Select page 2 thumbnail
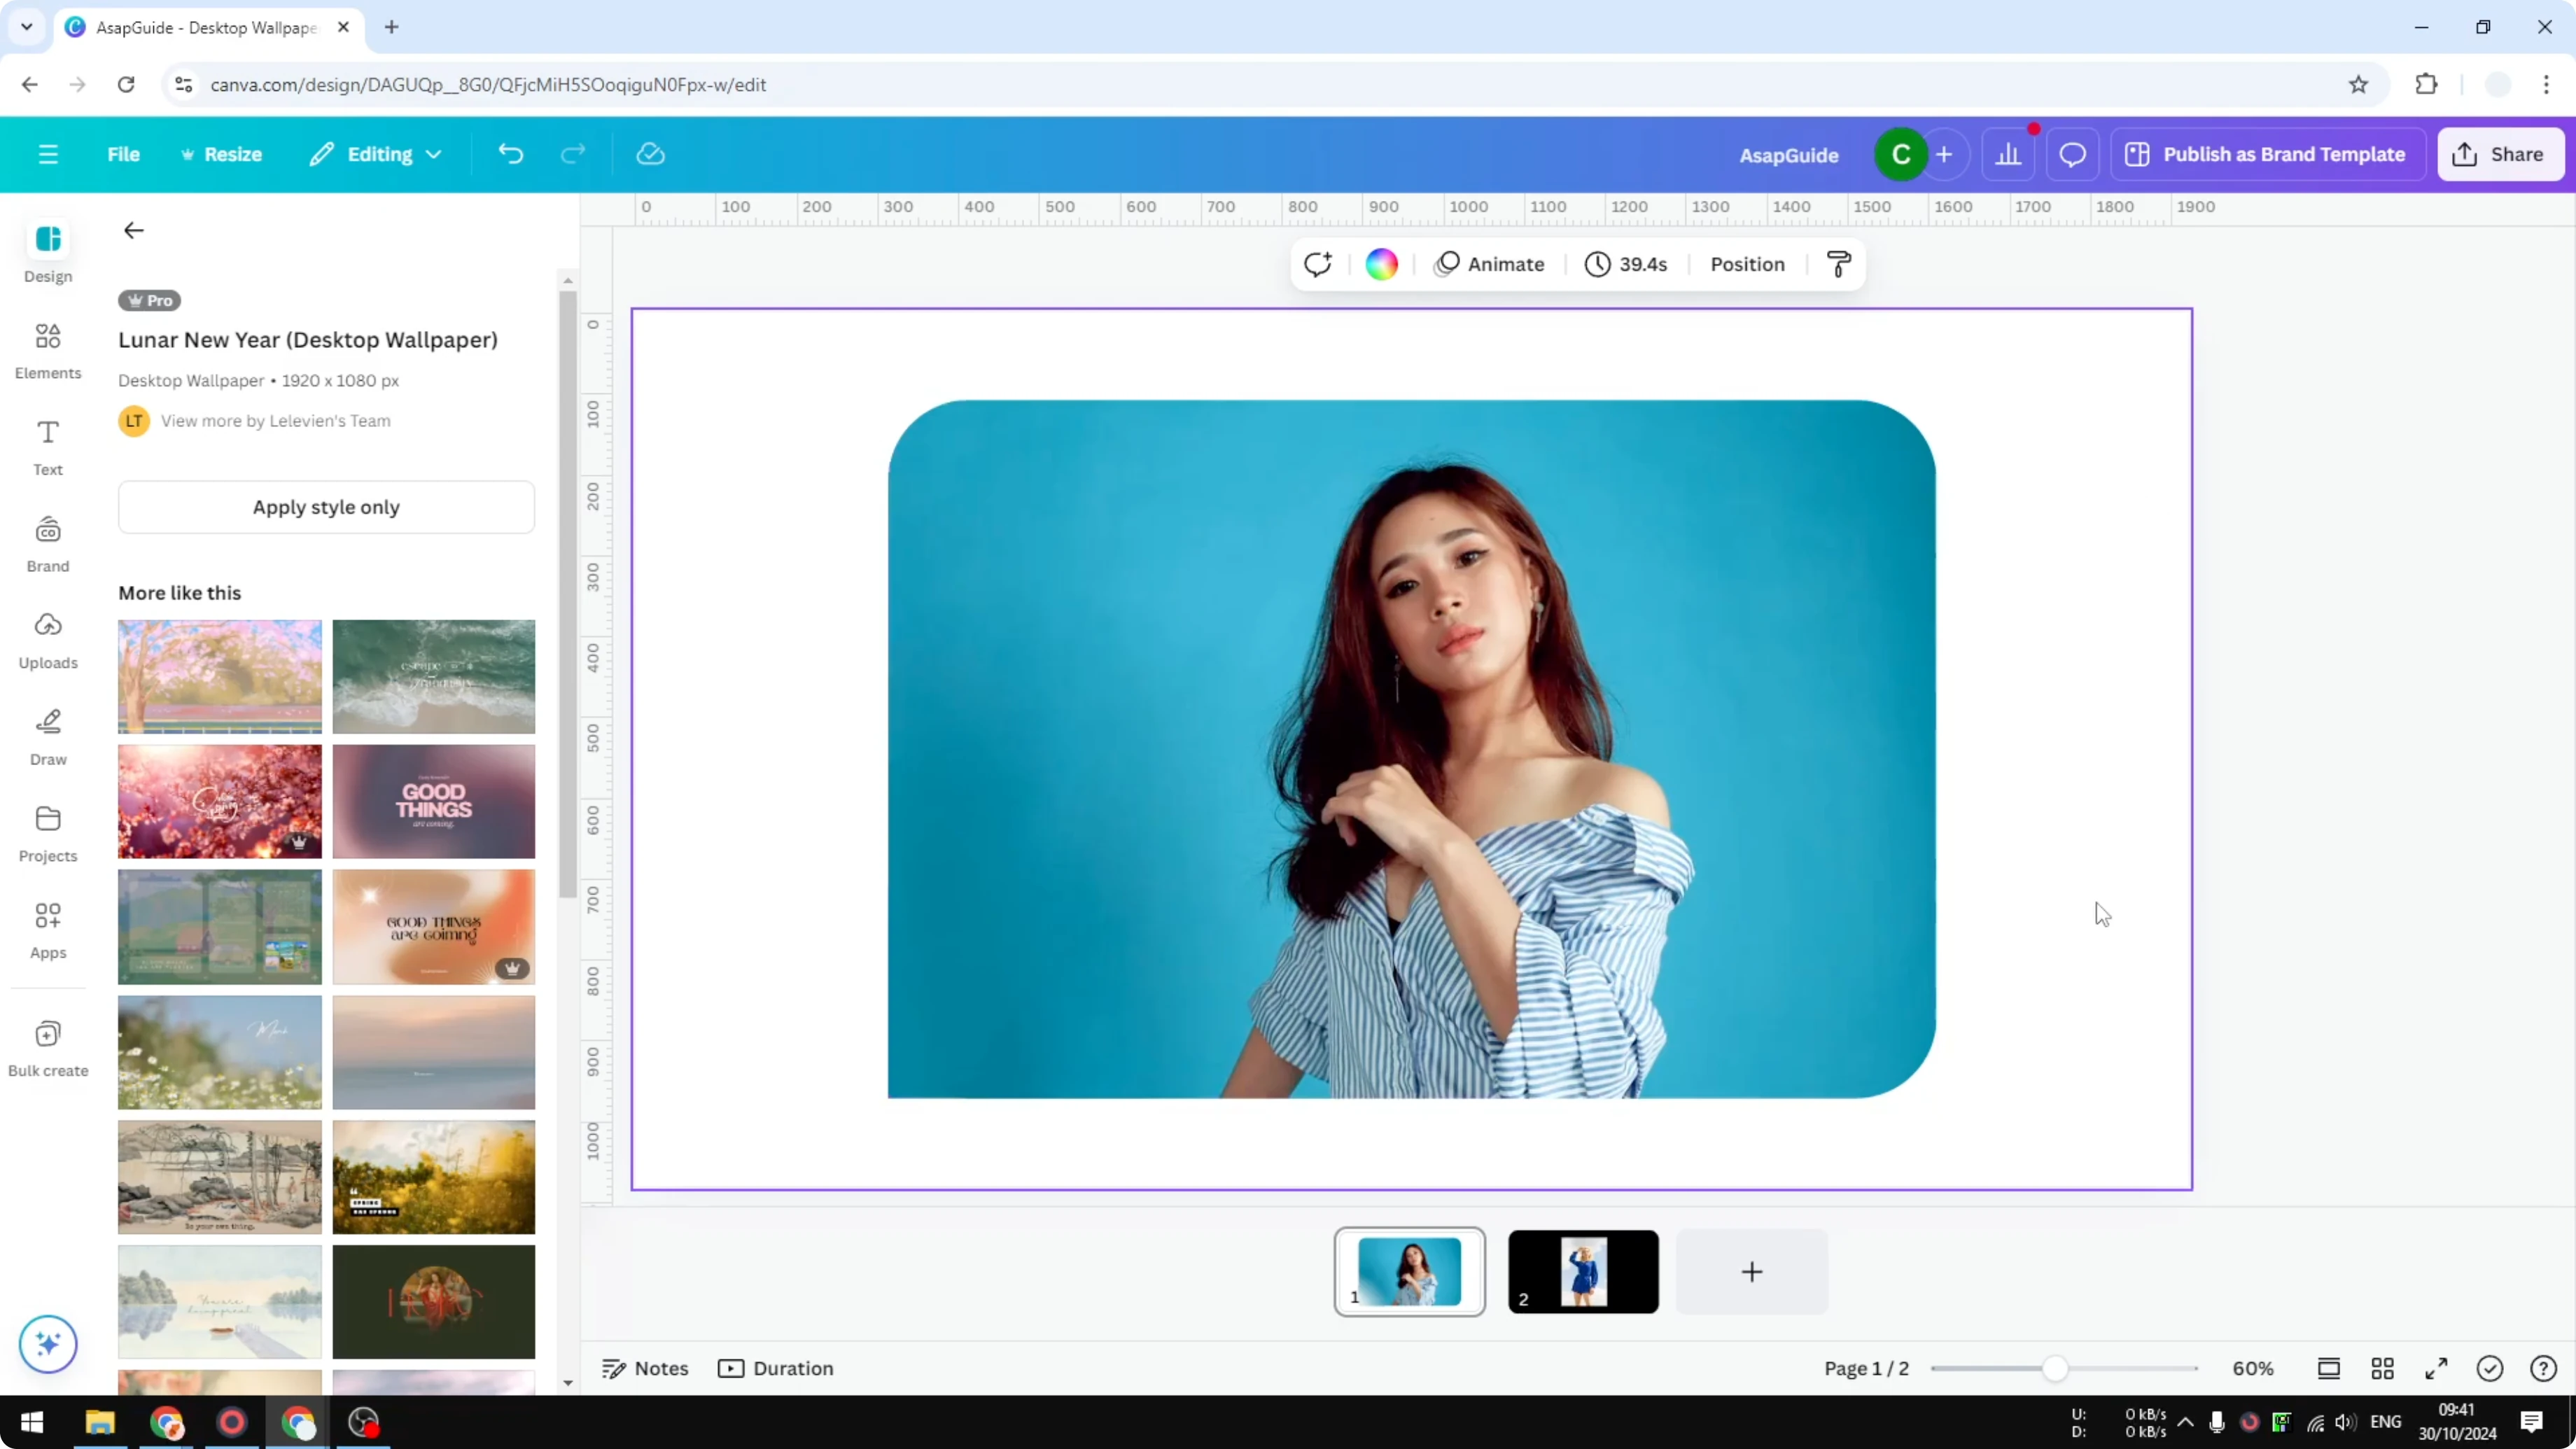 1583,1271
